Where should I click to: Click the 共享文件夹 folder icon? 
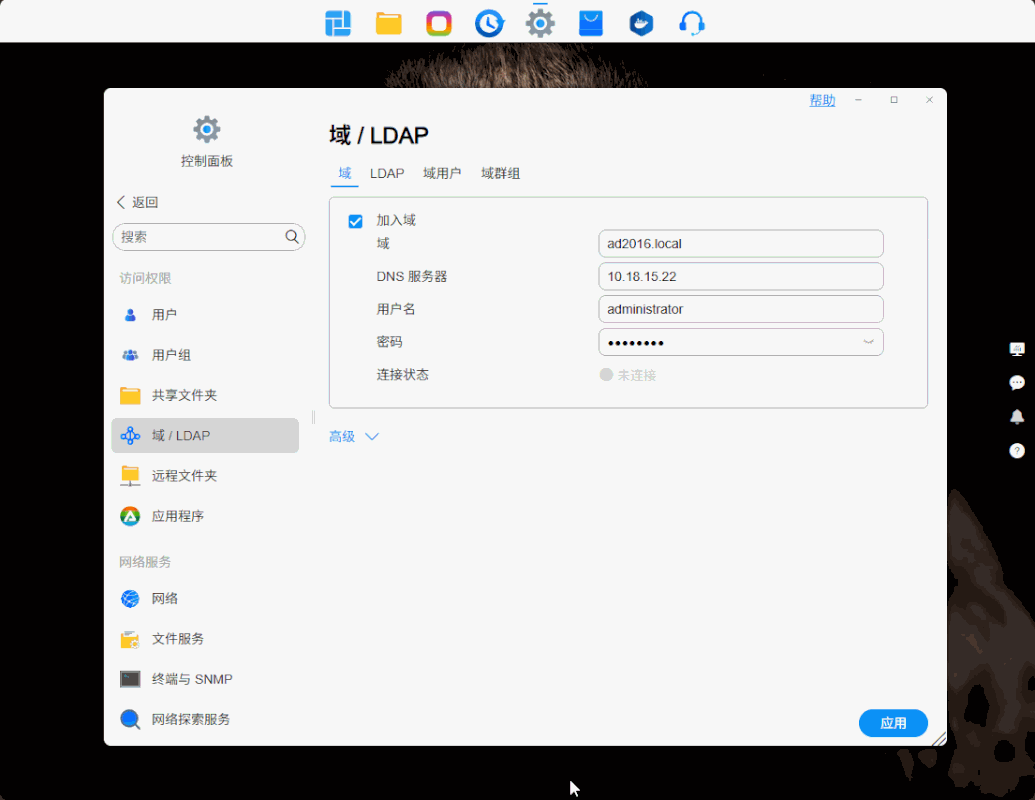click(x=130, y=395)
